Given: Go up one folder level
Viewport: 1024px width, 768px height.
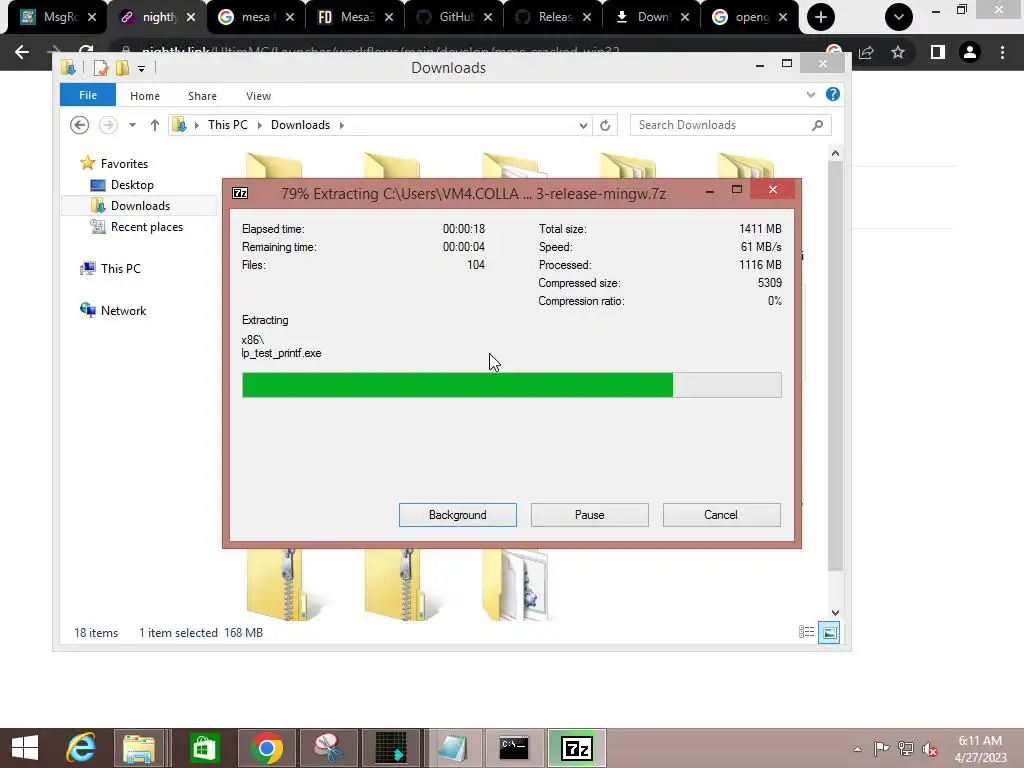Looking at the screenshot, I should 155,125.
